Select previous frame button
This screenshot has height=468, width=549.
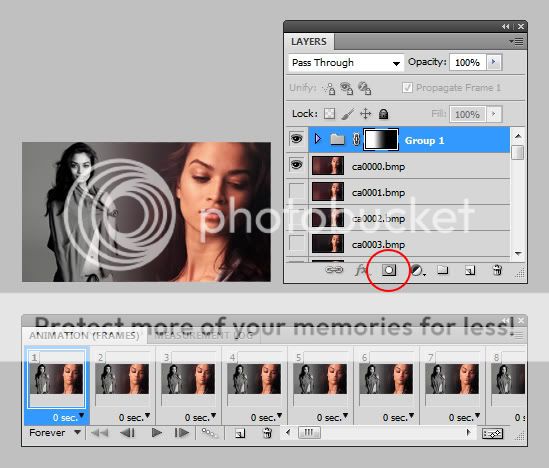click(x=127, y=433)
